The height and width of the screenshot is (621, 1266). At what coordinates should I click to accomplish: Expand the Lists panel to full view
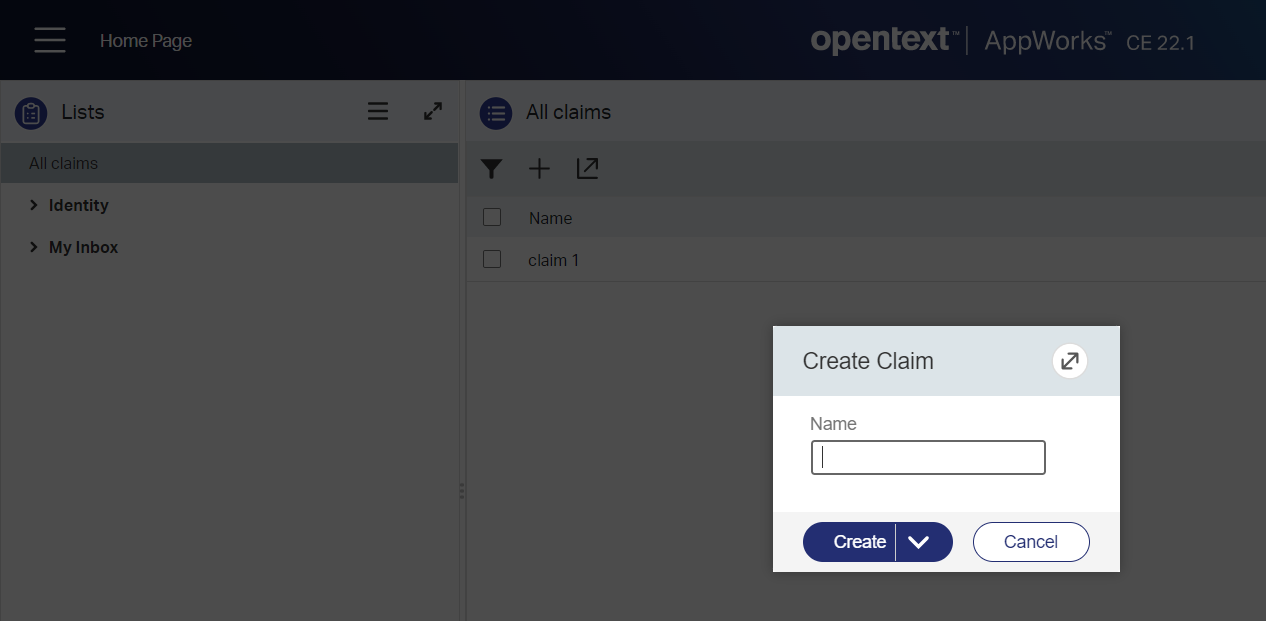coord(433,112)
